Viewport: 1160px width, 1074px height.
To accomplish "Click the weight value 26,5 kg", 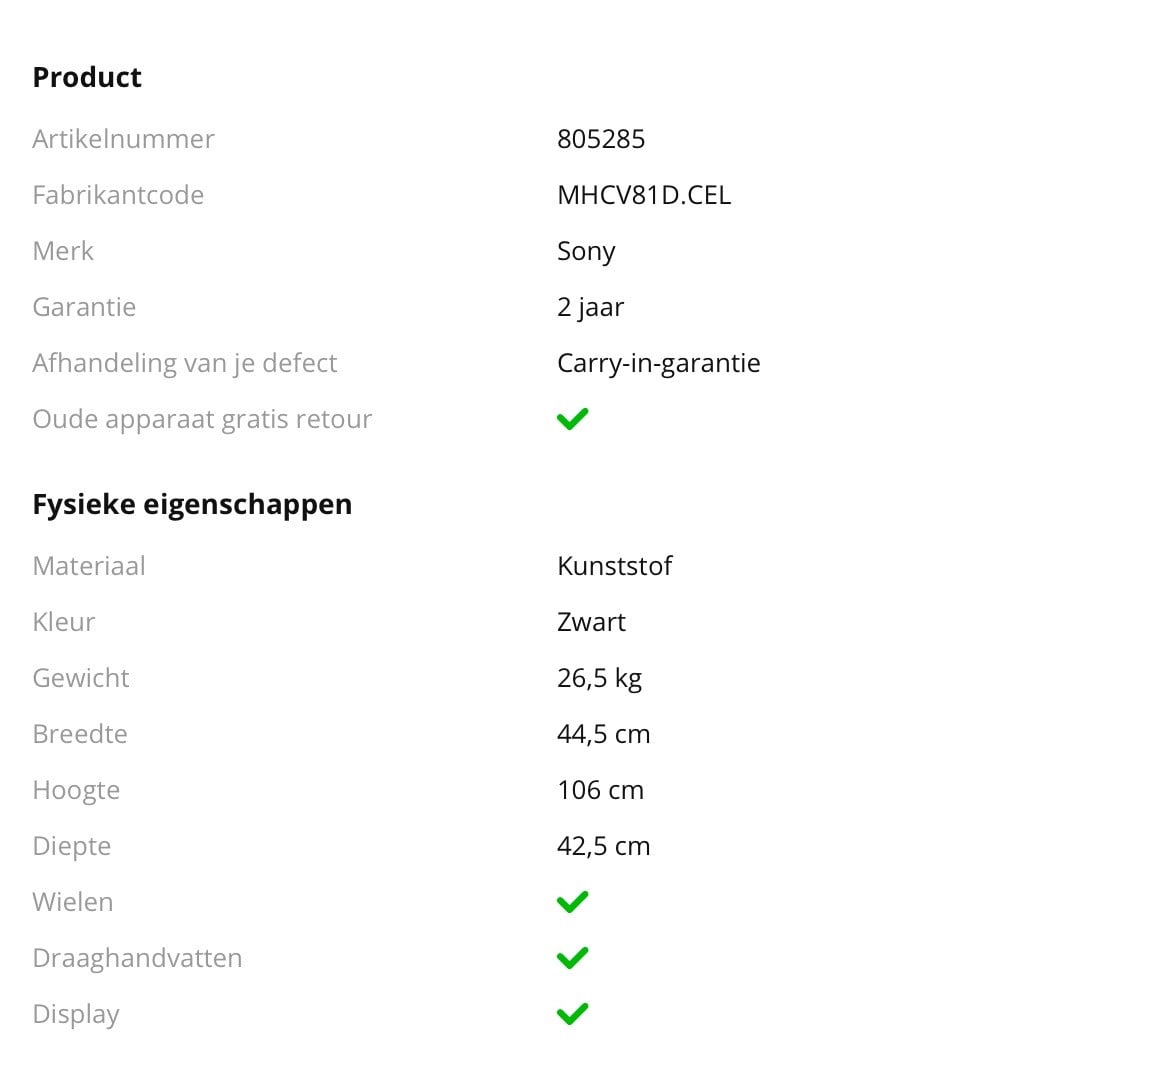I will point(599,678).
